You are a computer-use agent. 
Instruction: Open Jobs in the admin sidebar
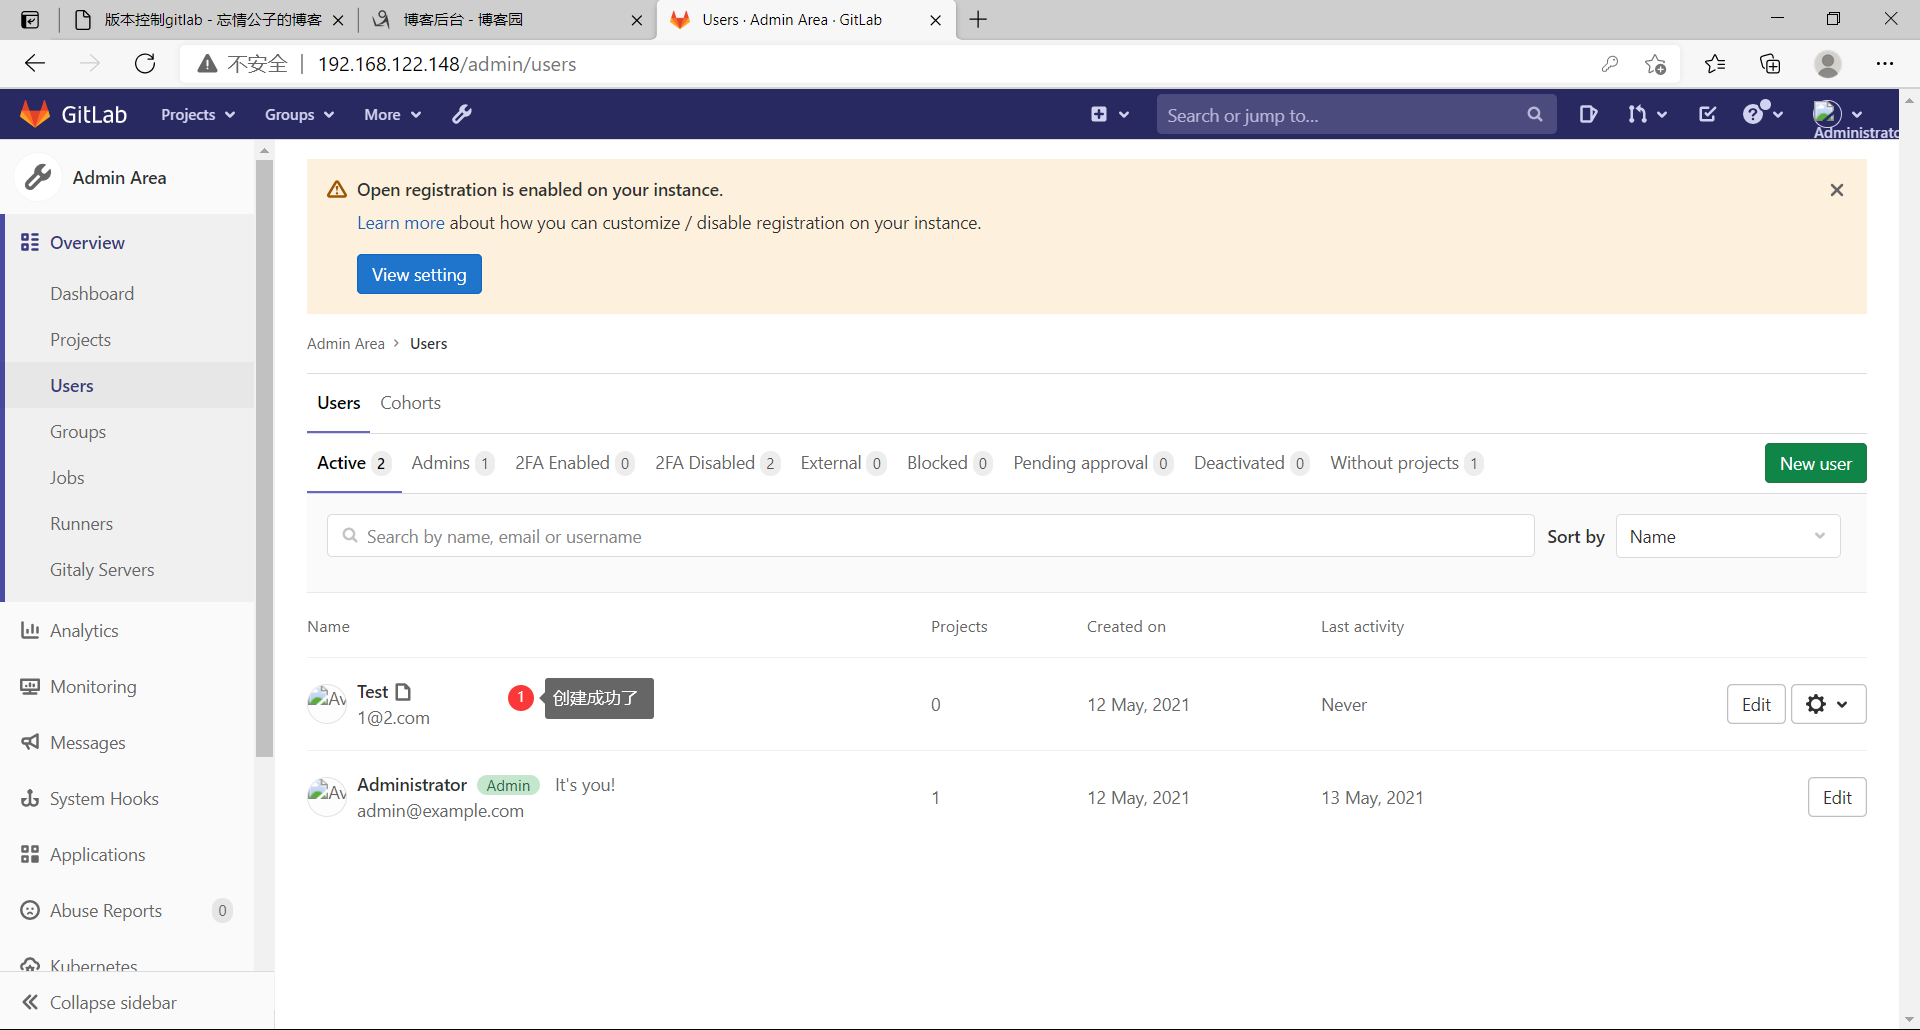[x=67, y=477]
